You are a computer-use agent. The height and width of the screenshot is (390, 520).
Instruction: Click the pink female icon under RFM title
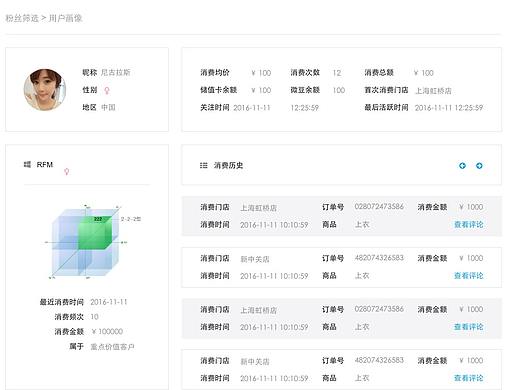(x=67, y=172)
